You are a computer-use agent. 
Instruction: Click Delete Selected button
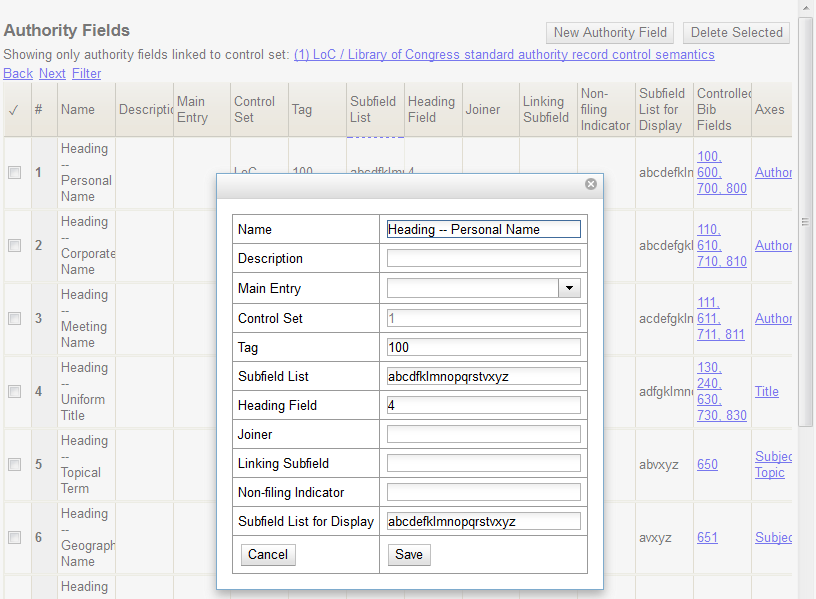point(736,33)
